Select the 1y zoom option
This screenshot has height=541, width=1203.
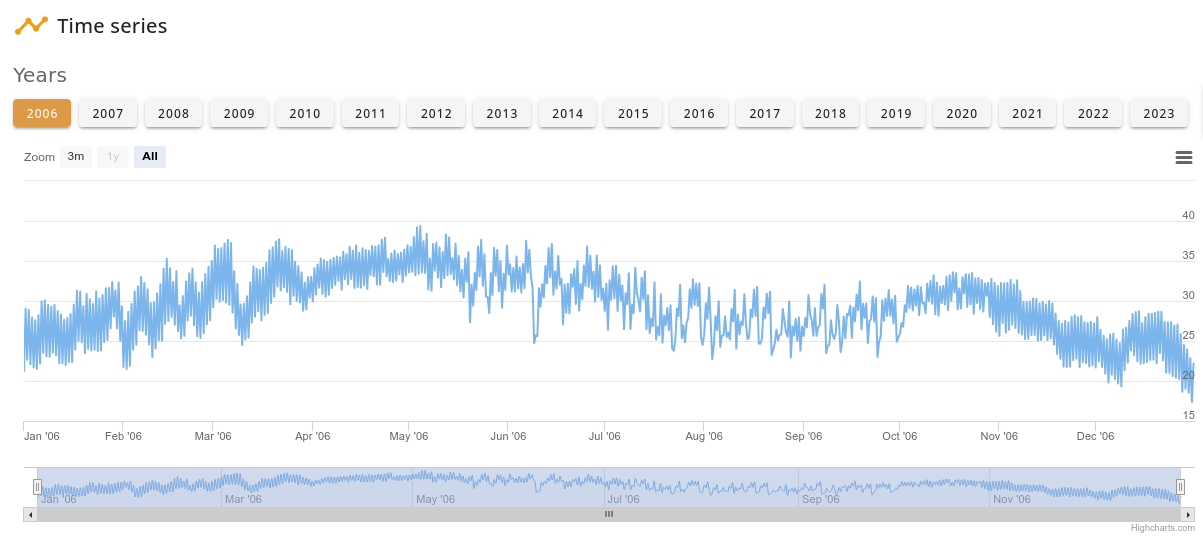[x=113, y=157]
